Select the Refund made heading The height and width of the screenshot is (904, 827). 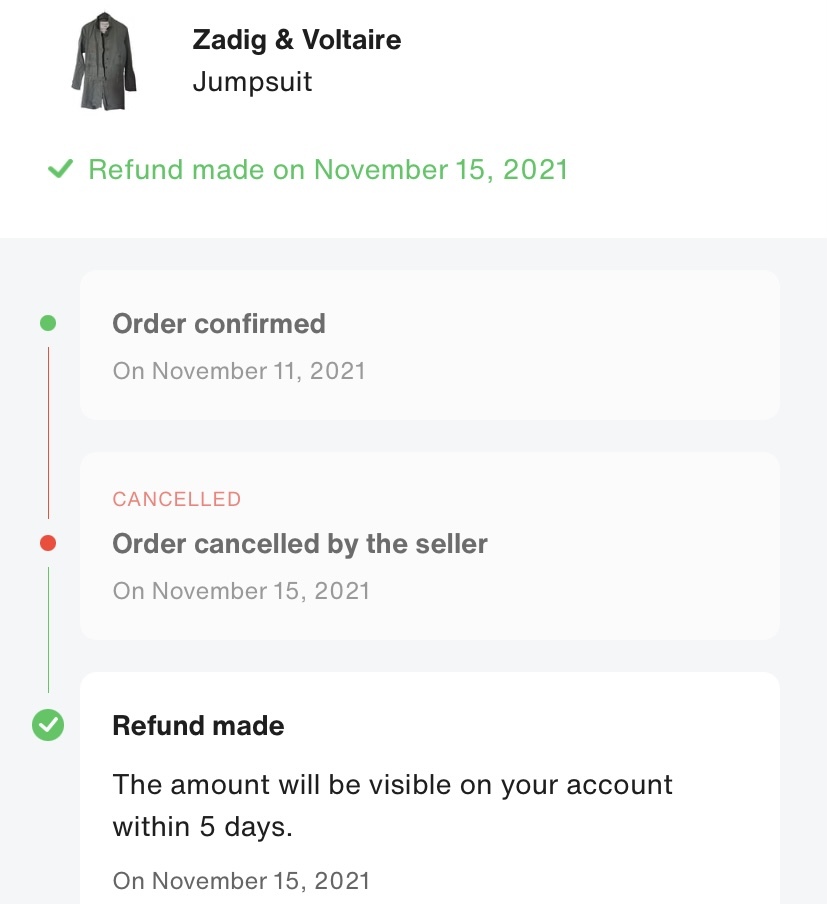click(x=198, y=725)
